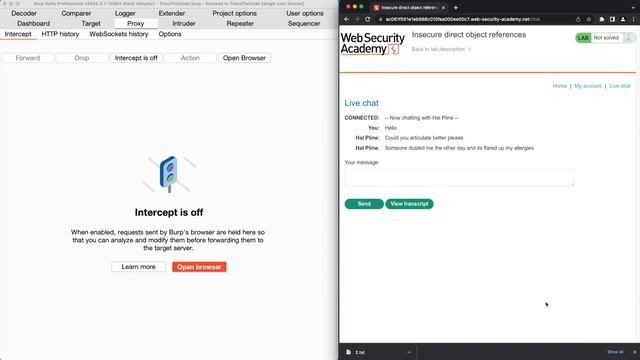Screen dimensions: 640x360
Task: Open the Live chat link
Action: coord(620,86)
